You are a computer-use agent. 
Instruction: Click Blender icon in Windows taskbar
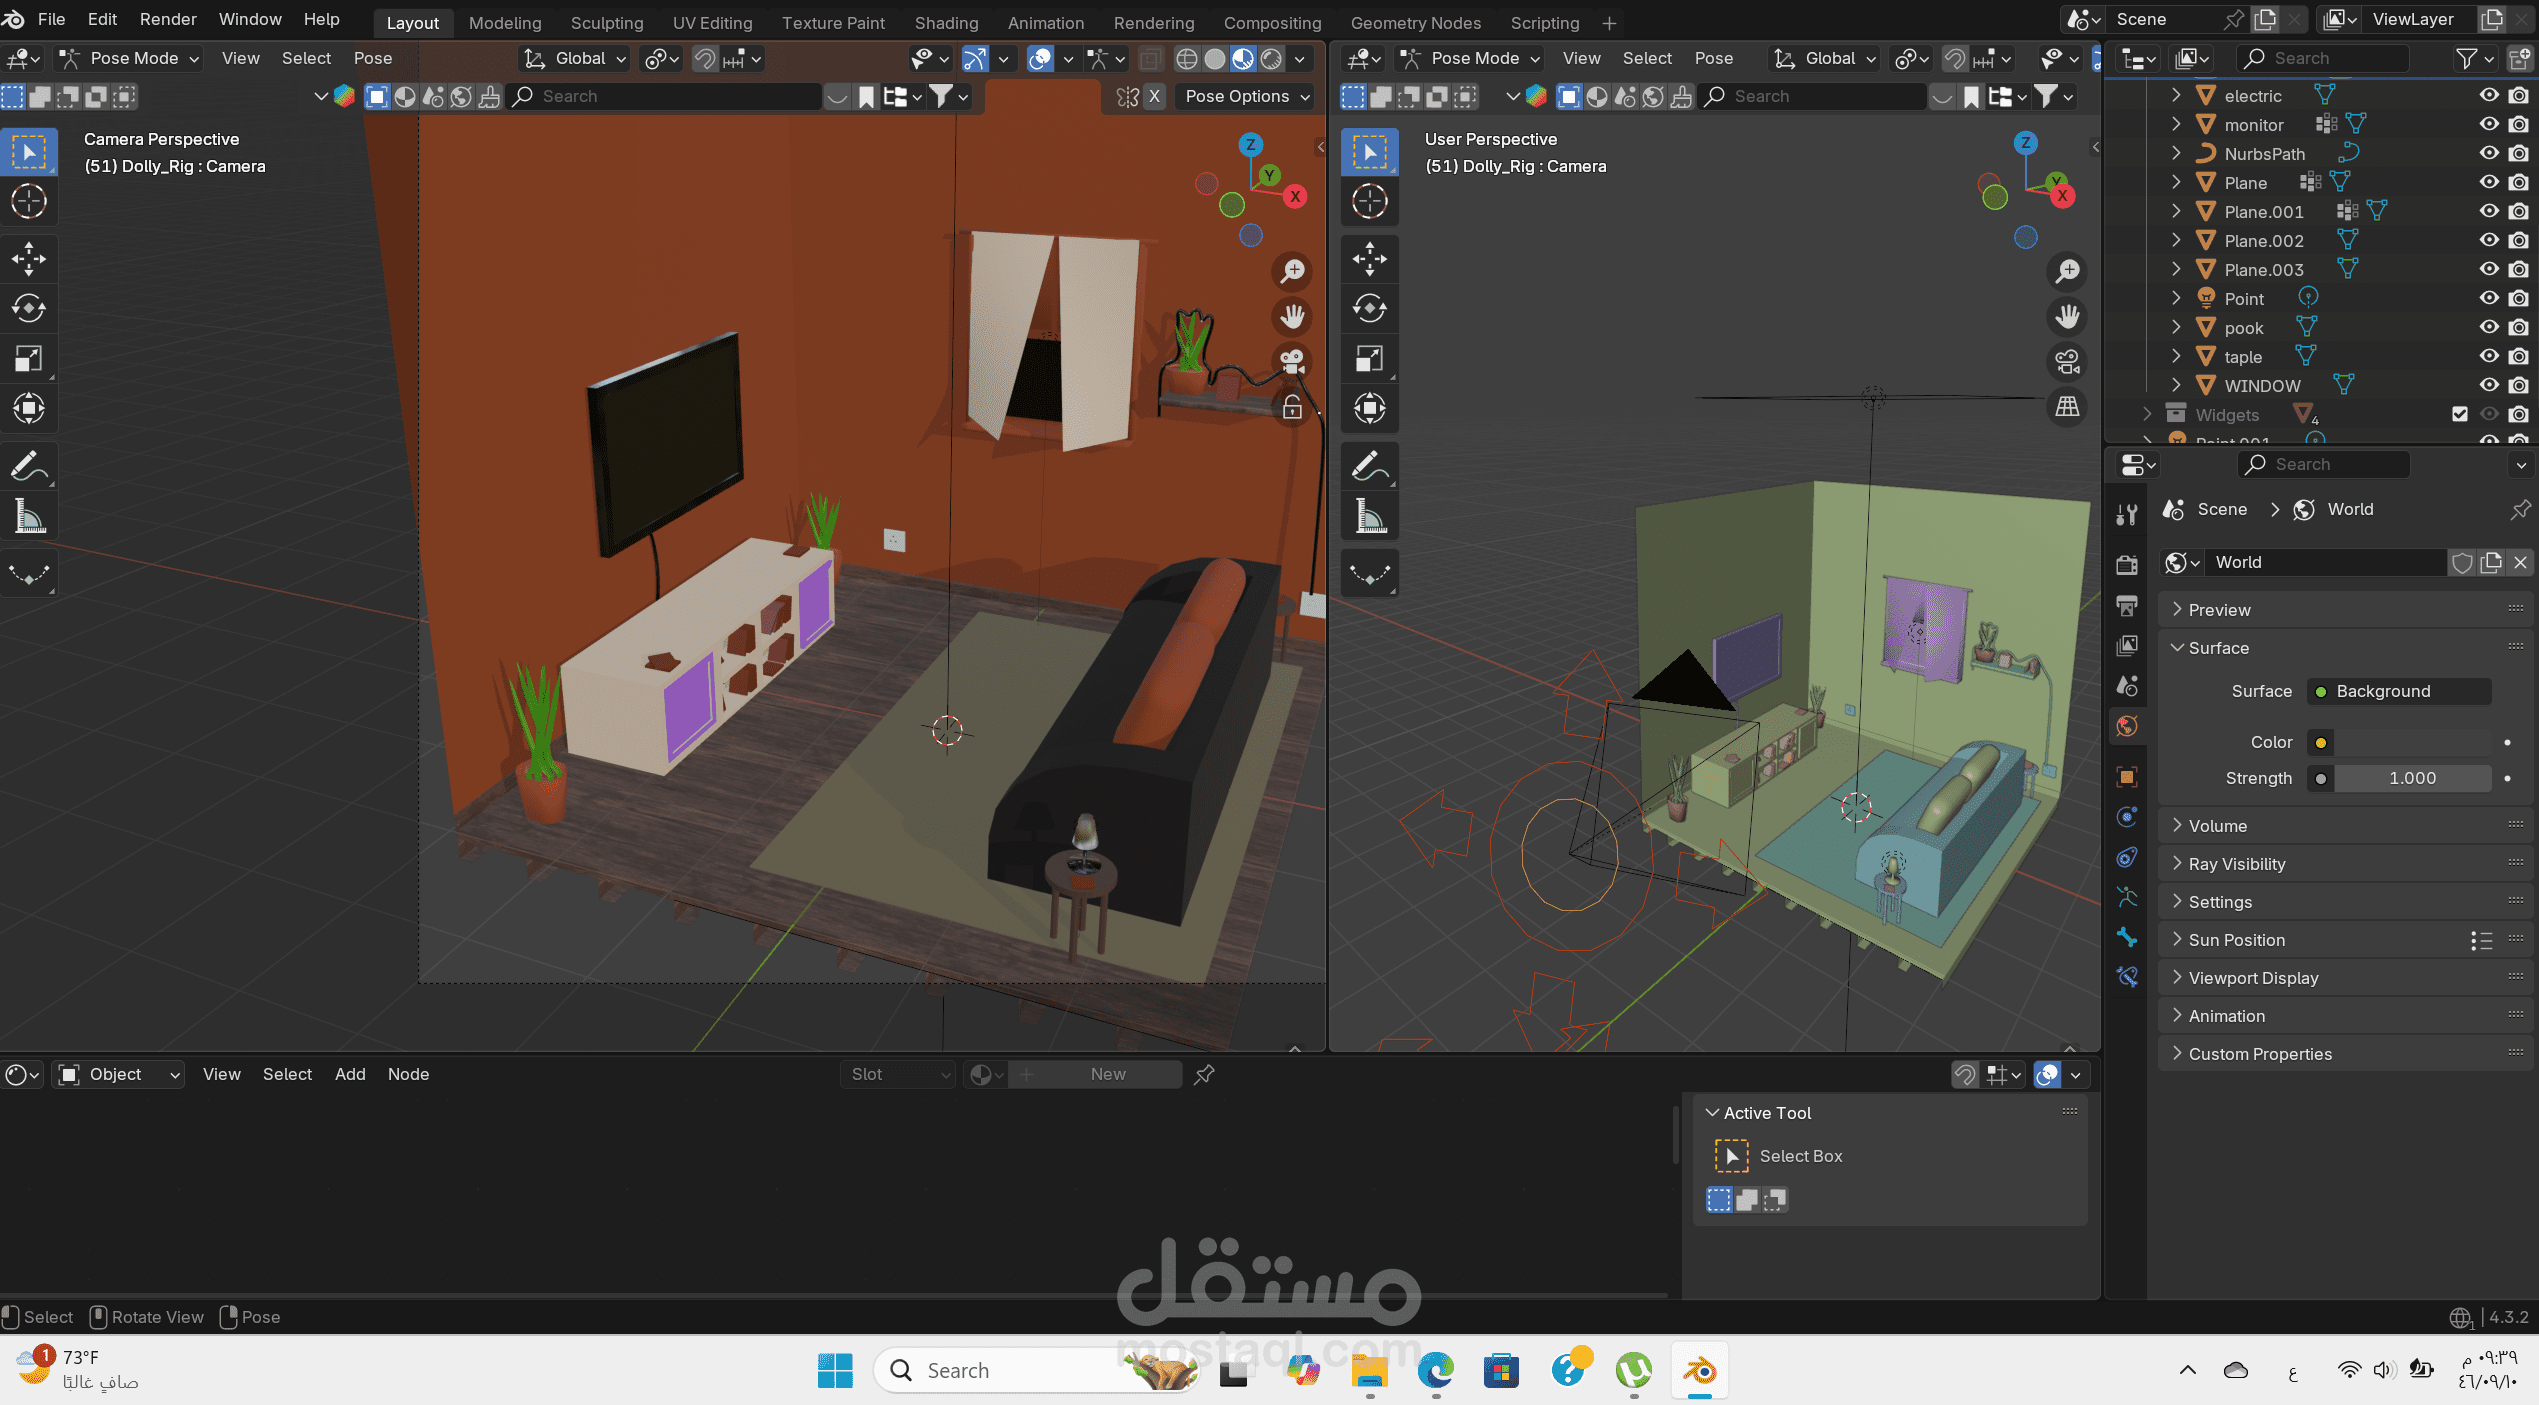point(1699,1370)
